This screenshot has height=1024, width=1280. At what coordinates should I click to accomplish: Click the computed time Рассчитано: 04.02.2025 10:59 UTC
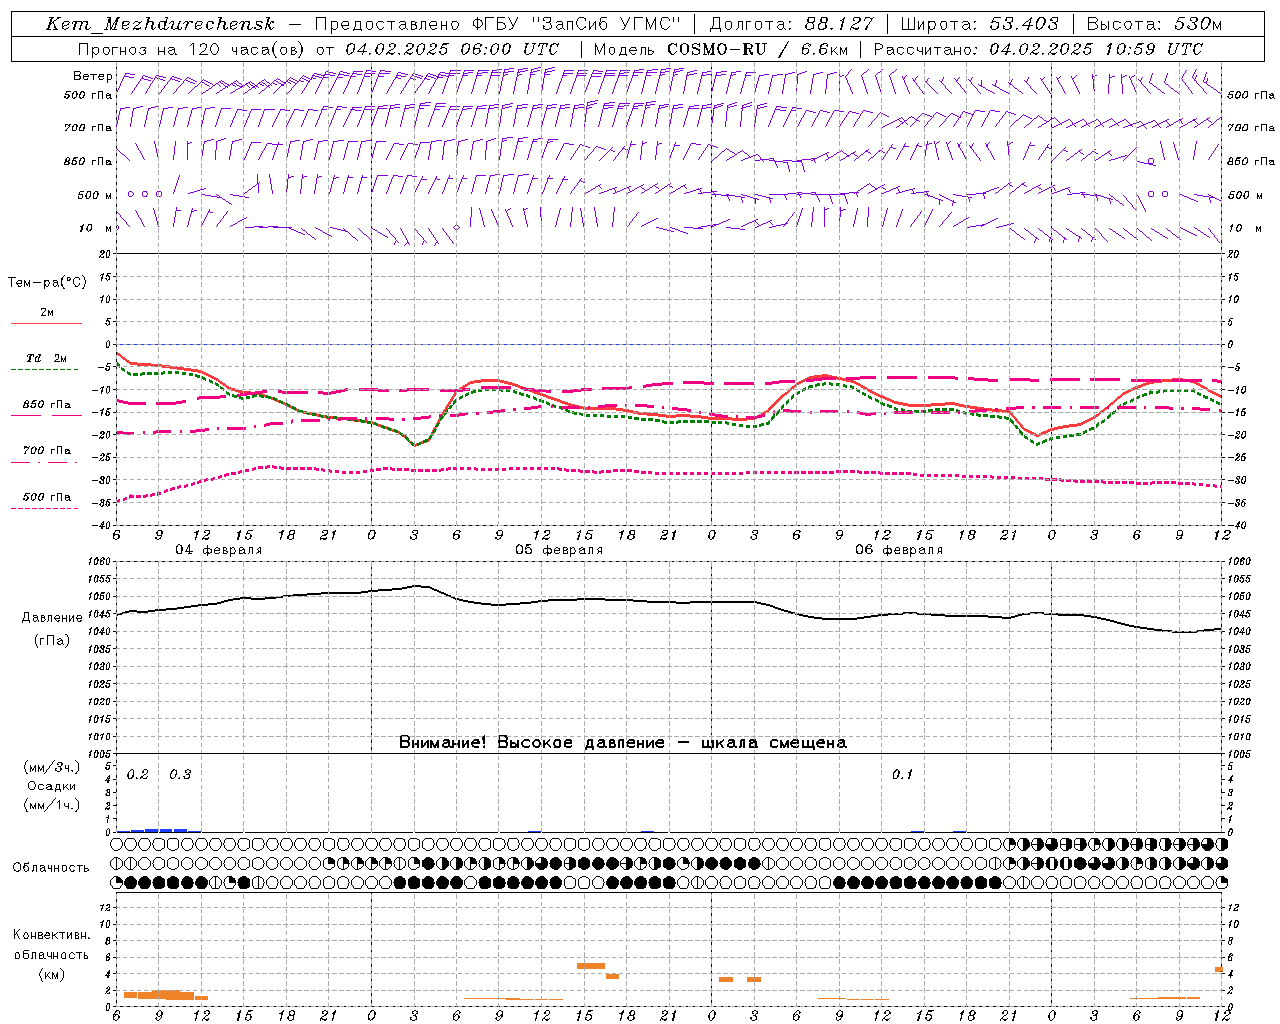click(1038, 49)
